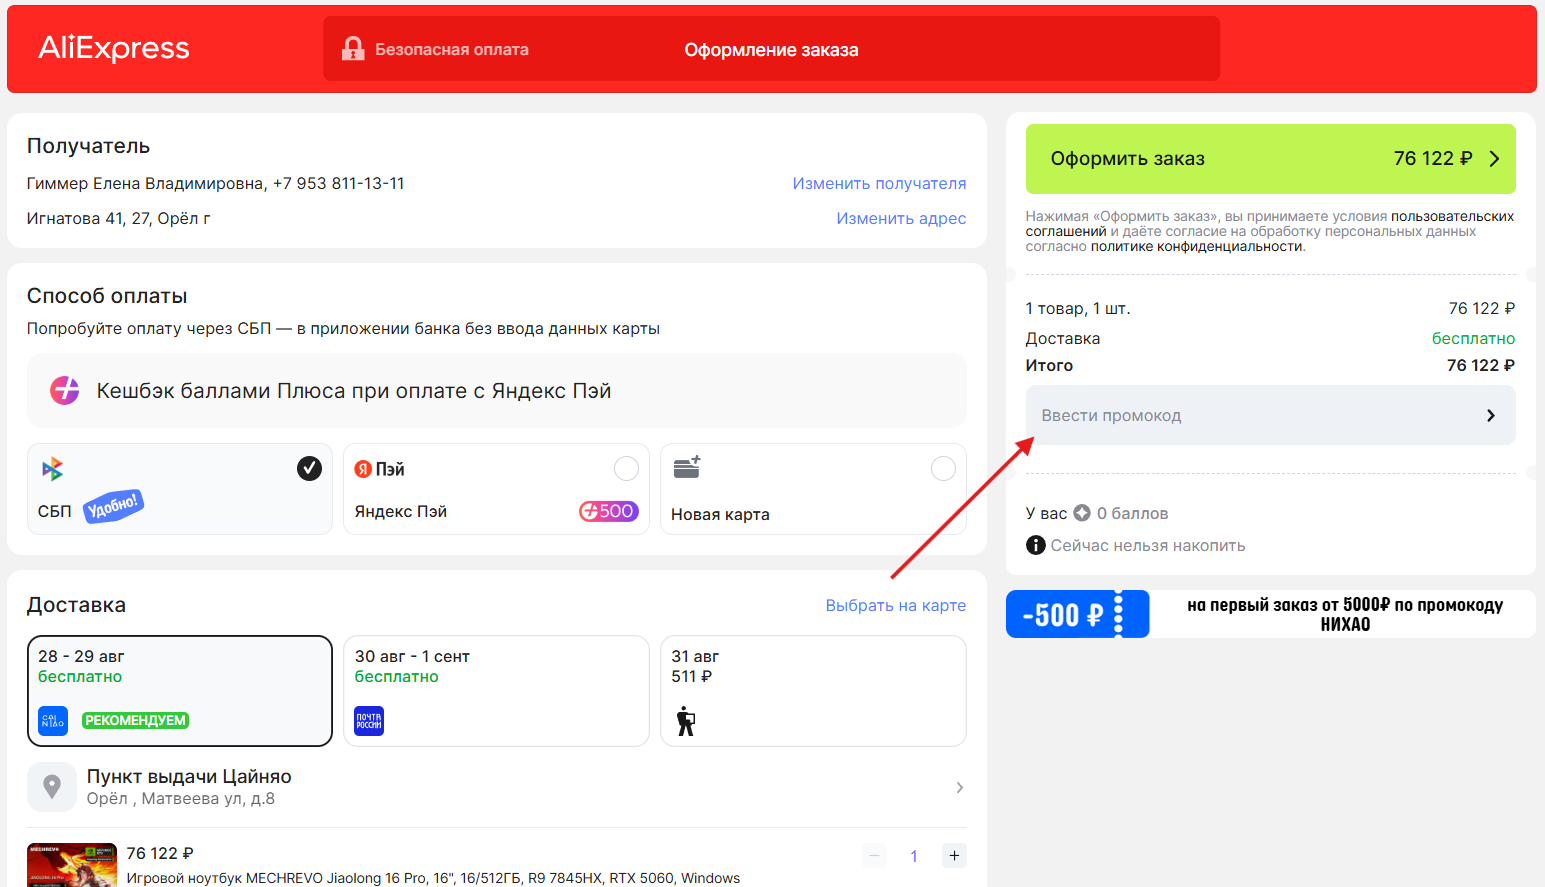The image size is (1545, 887).
Task: Click the AliExpress logo
Action: point(114,48)
